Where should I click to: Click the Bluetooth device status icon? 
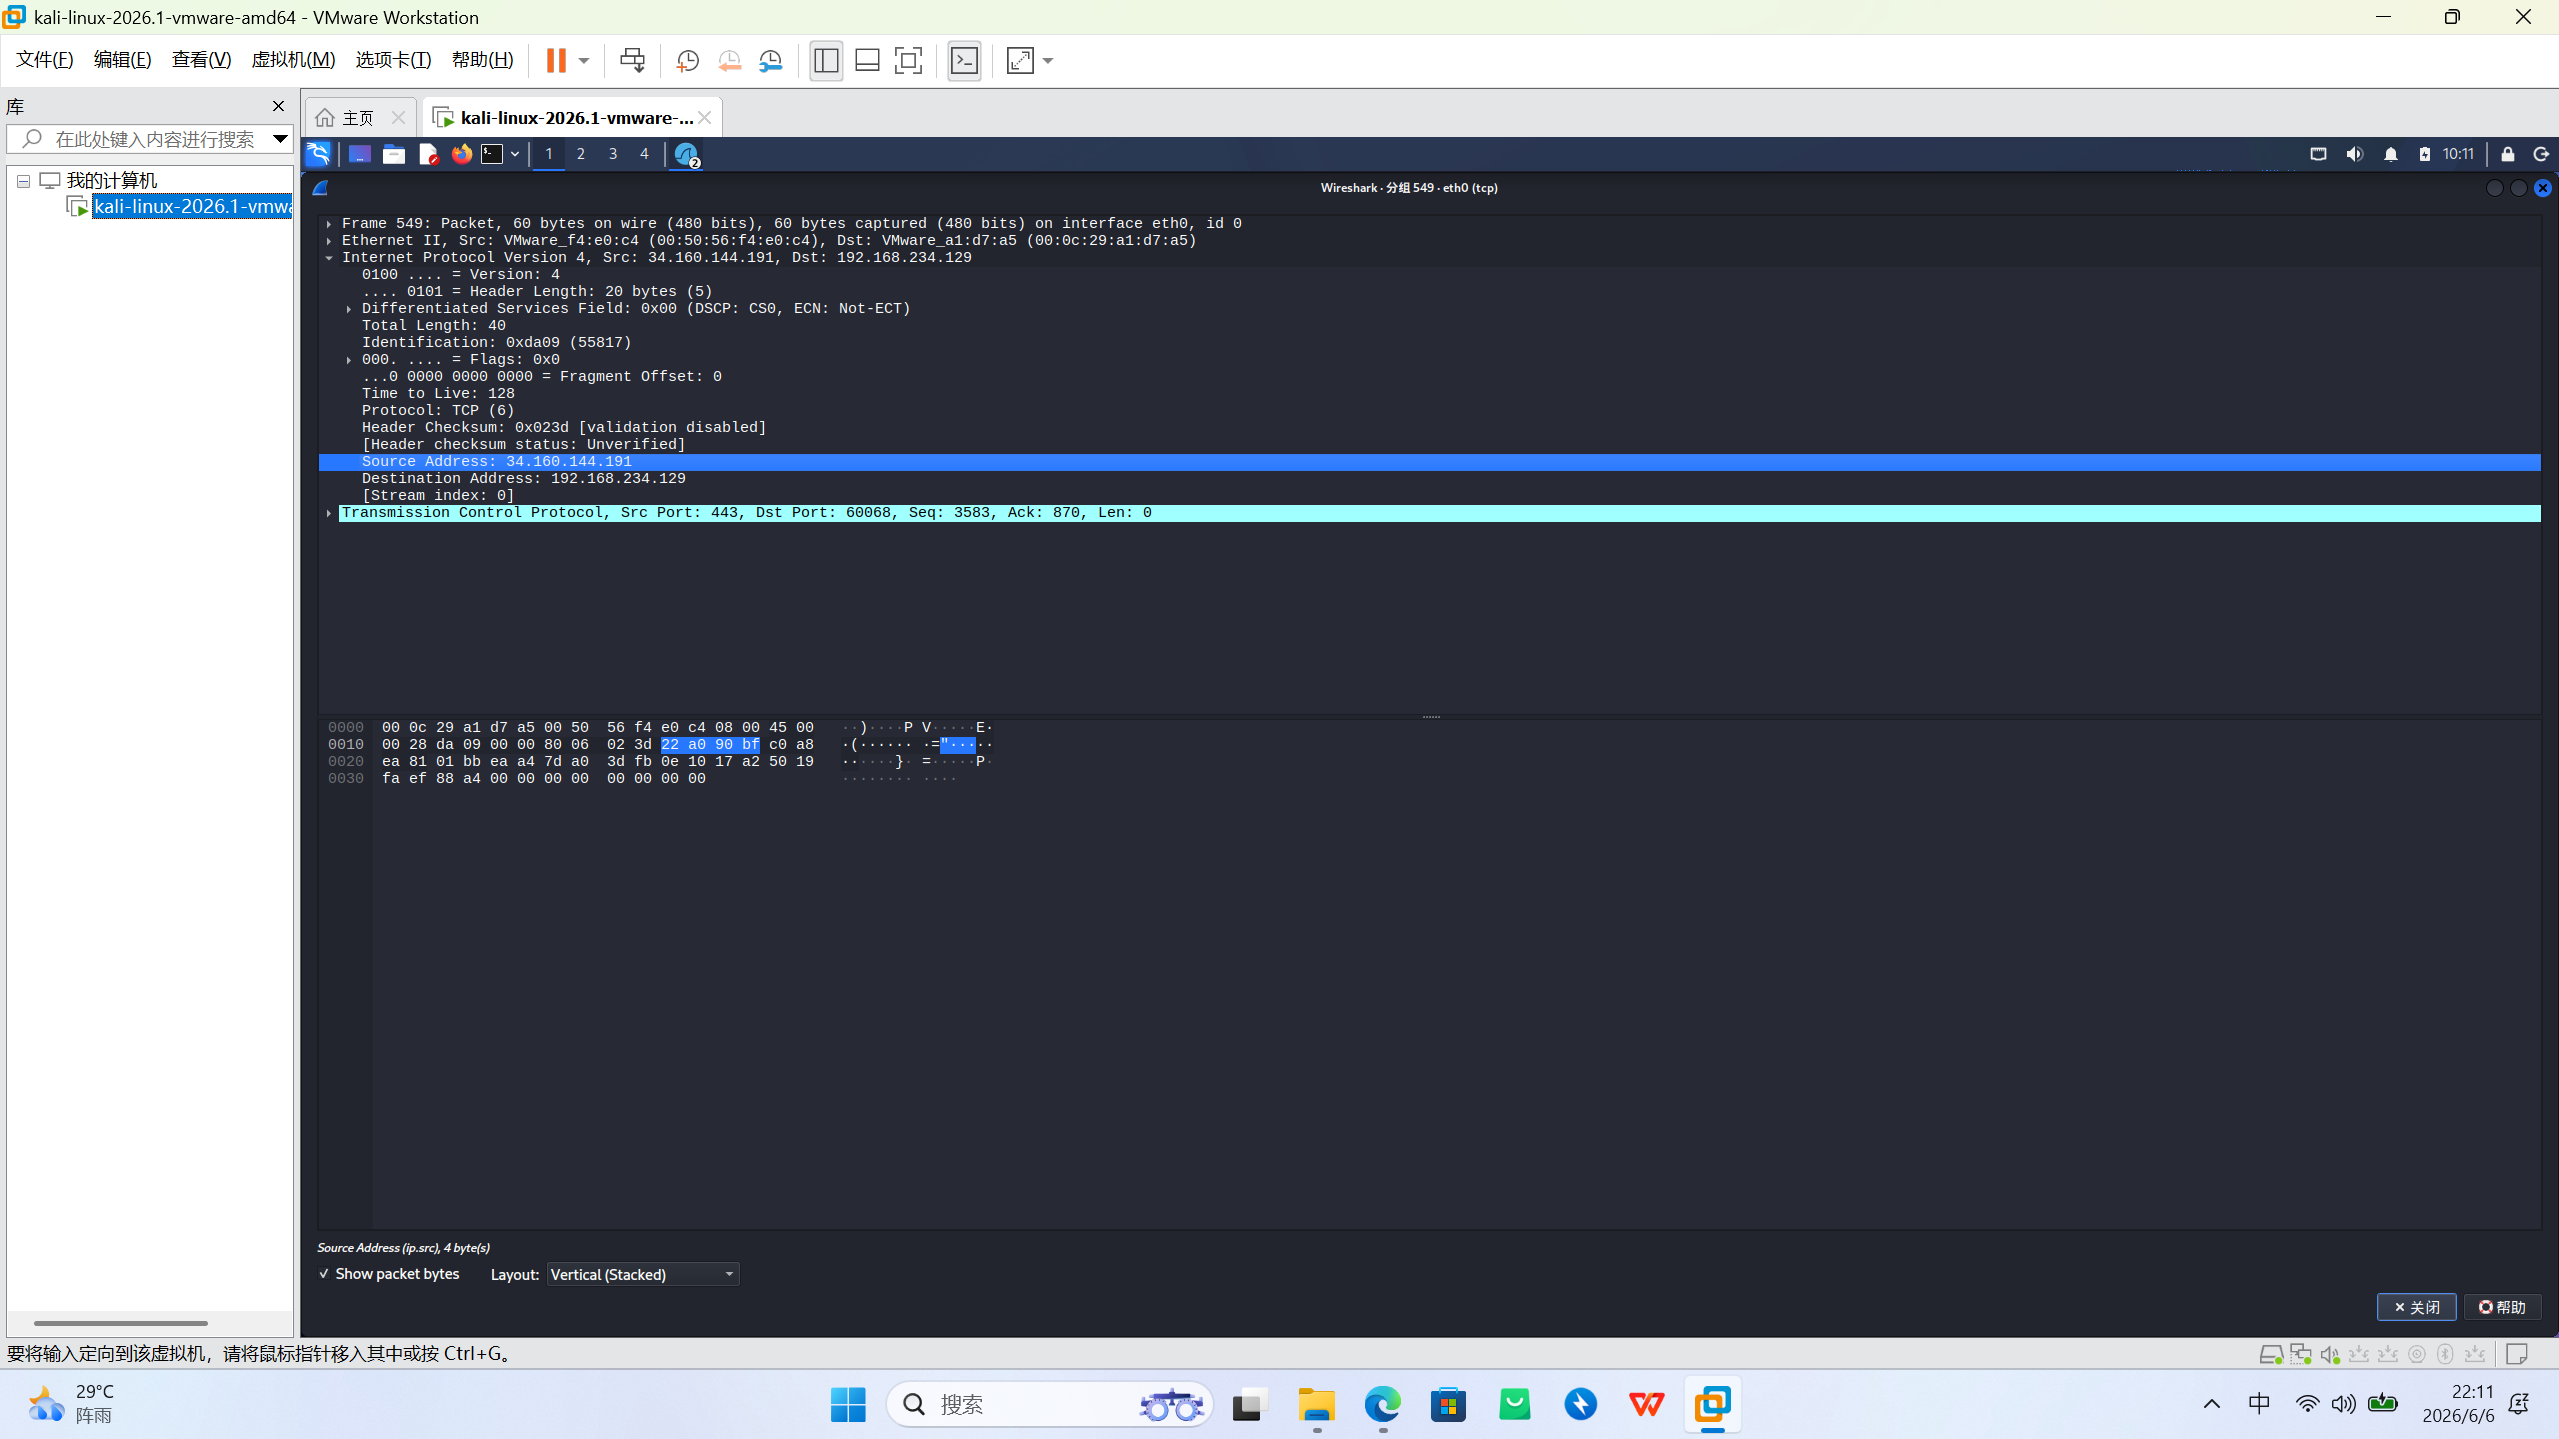[2445, 1354]
